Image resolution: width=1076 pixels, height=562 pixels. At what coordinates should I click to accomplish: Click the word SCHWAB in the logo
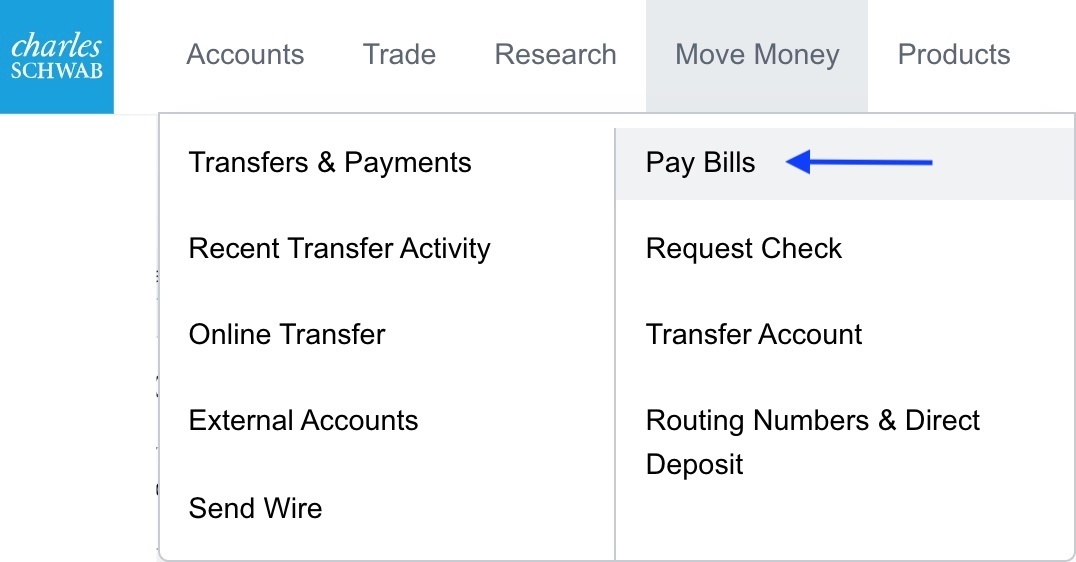tap(57, 72)
